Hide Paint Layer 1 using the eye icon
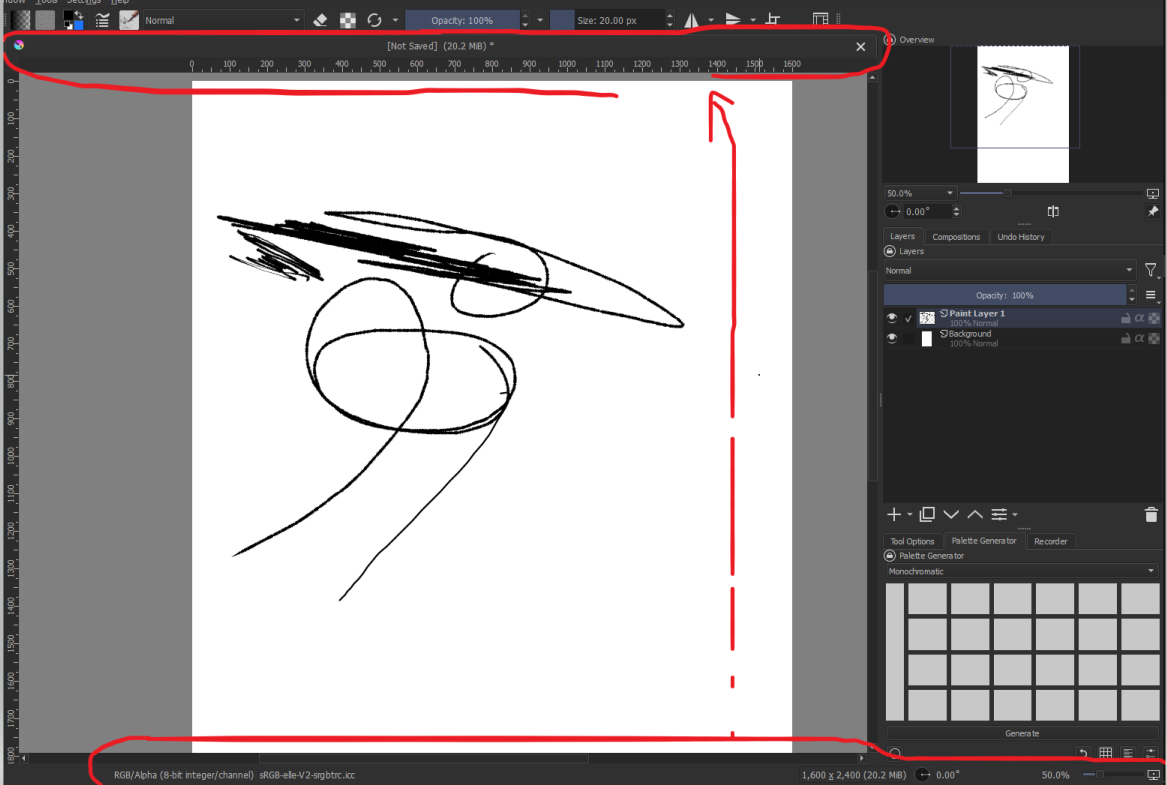Screen dimensions: 1167x785 [x=892, y=318]
